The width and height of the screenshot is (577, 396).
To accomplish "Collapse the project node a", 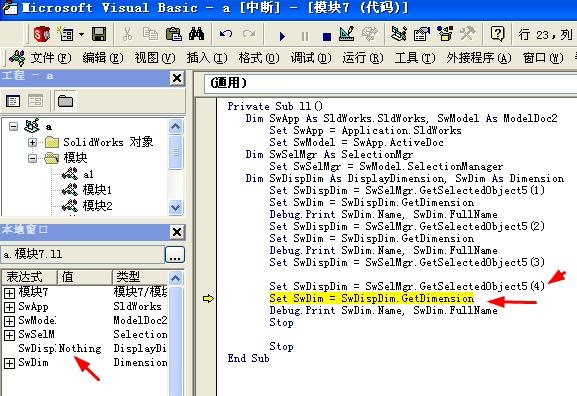I will tap(13, 127).
